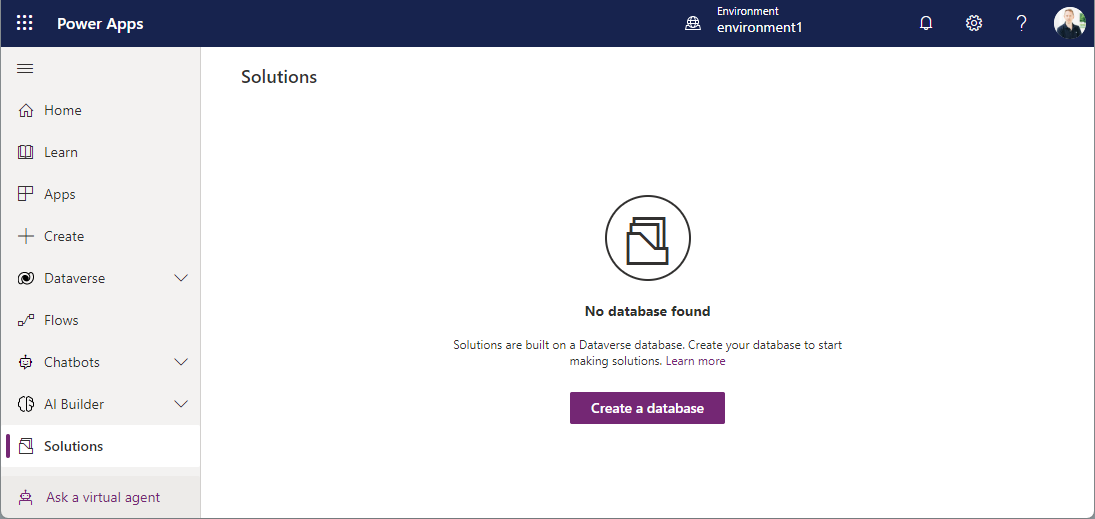
Task: Expand the Chatbots chevron
Action: [181, 362]
